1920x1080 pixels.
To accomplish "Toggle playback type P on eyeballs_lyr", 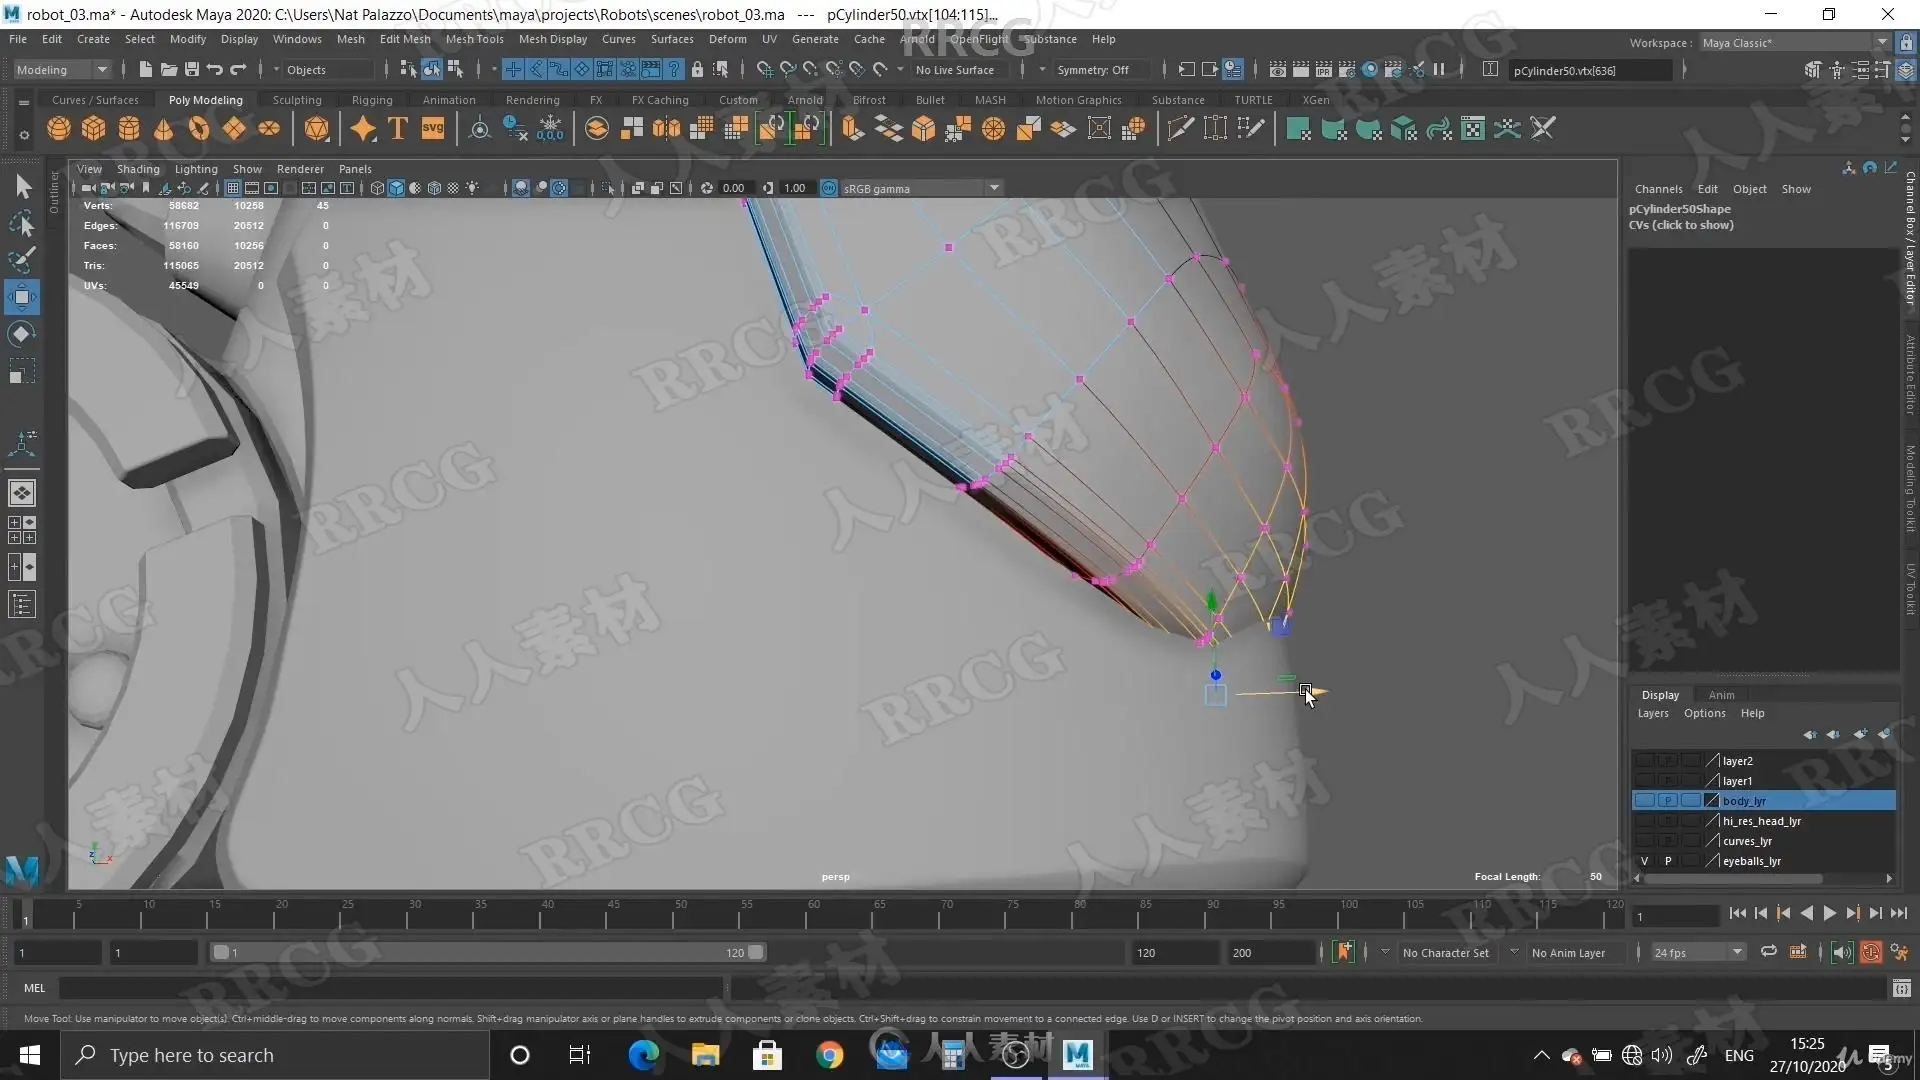I will point(1667,861).
